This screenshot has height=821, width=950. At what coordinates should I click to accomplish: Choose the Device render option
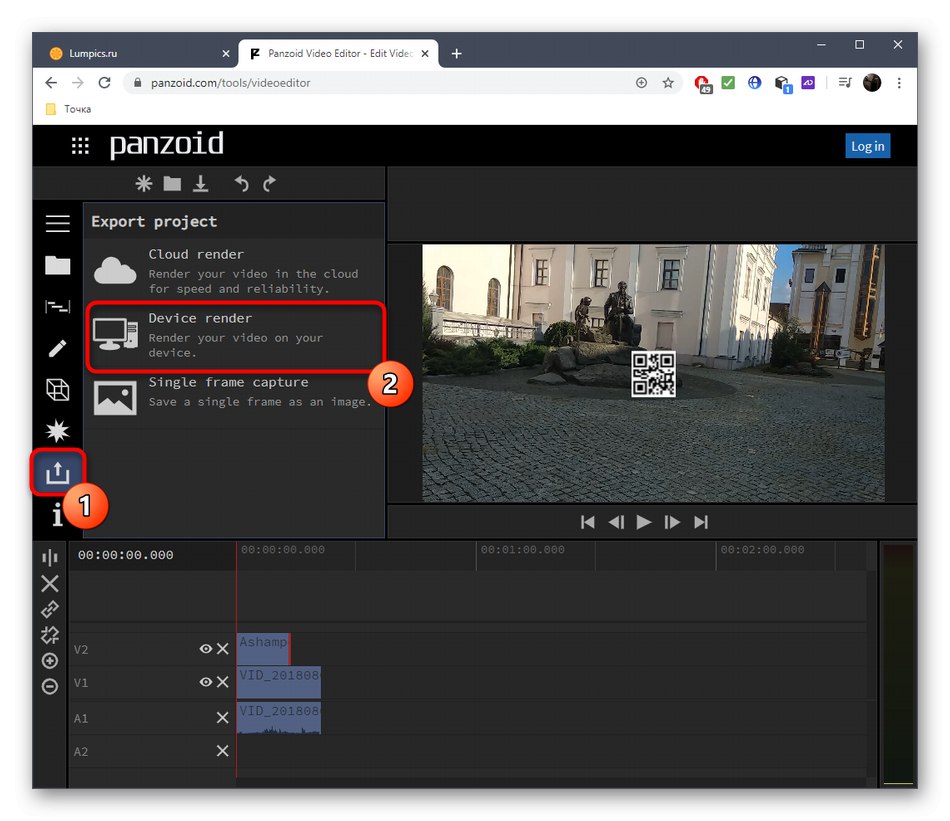point(235,337)
